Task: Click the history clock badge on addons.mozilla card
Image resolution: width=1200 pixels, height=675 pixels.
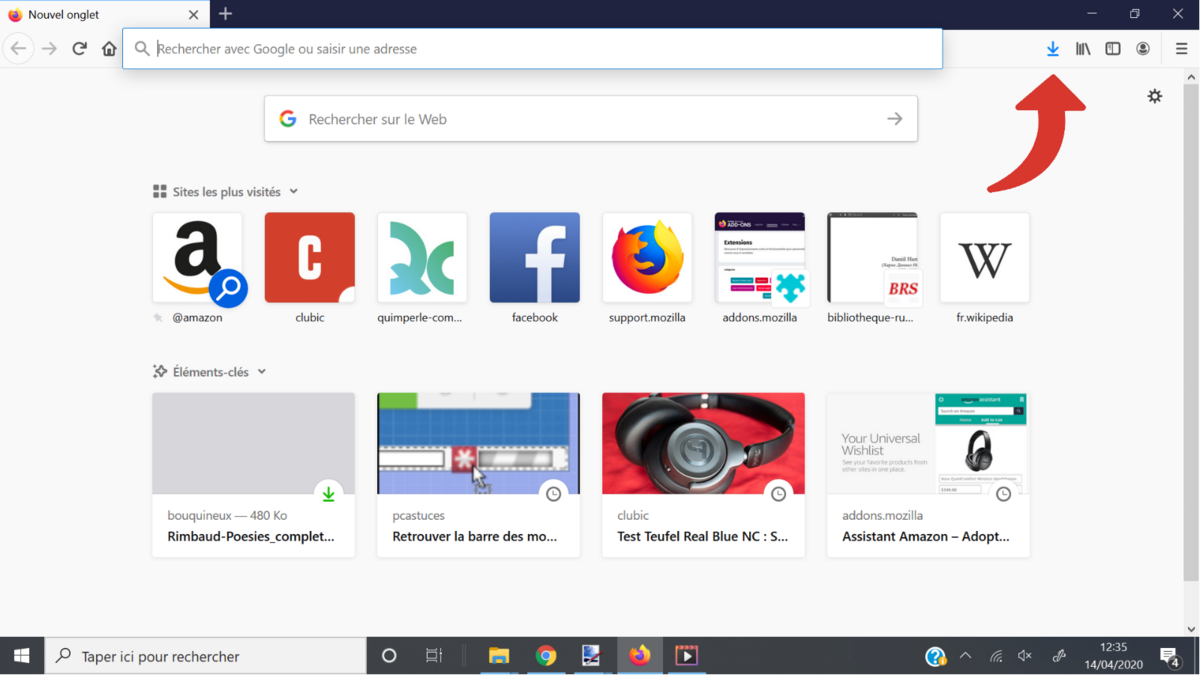Action: tap(1003, 494)
